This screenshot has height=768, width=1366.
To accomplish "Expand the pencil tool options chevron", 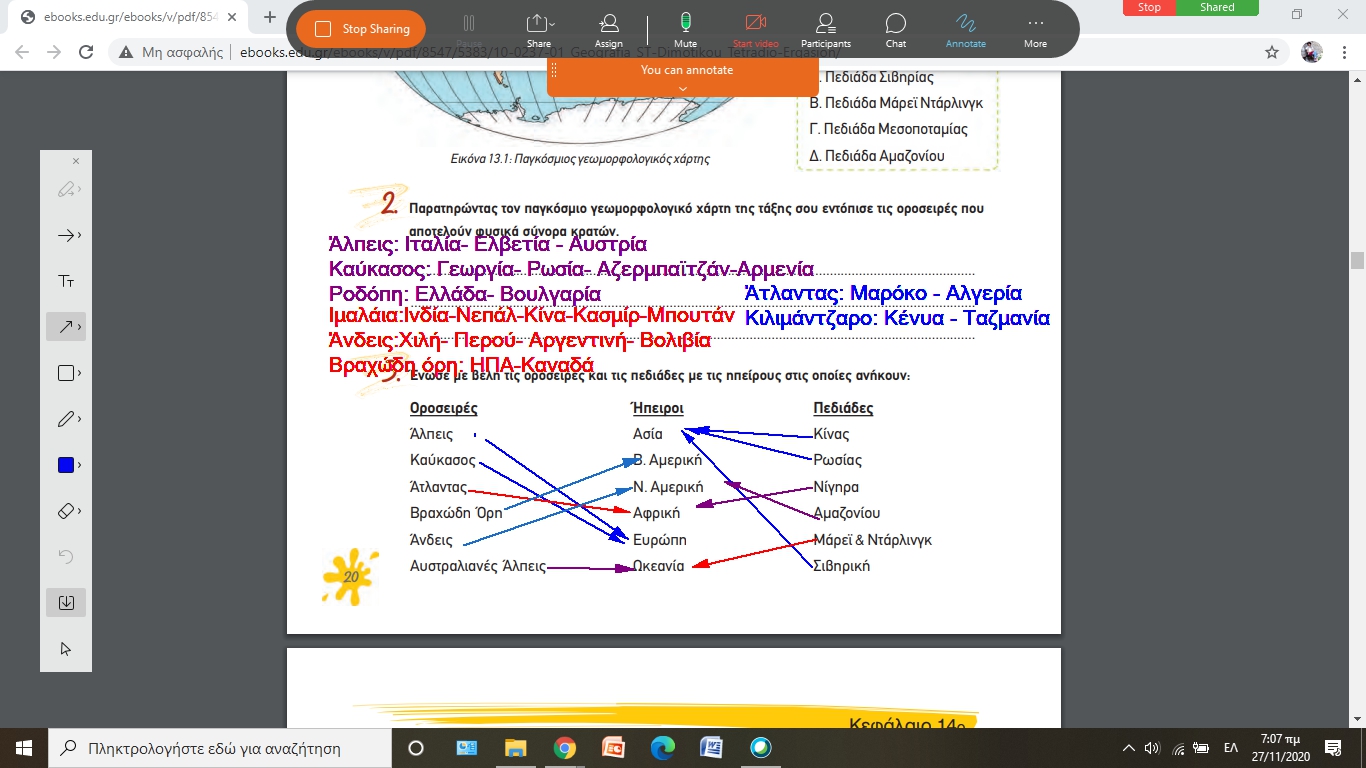I will pos(79,420).
